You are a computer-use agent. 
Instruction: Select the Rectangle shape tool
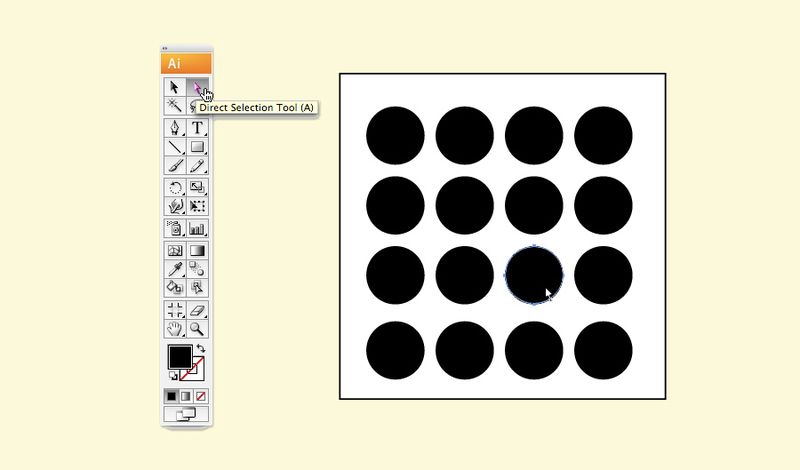pyautogui.click(x=197, y=147)
